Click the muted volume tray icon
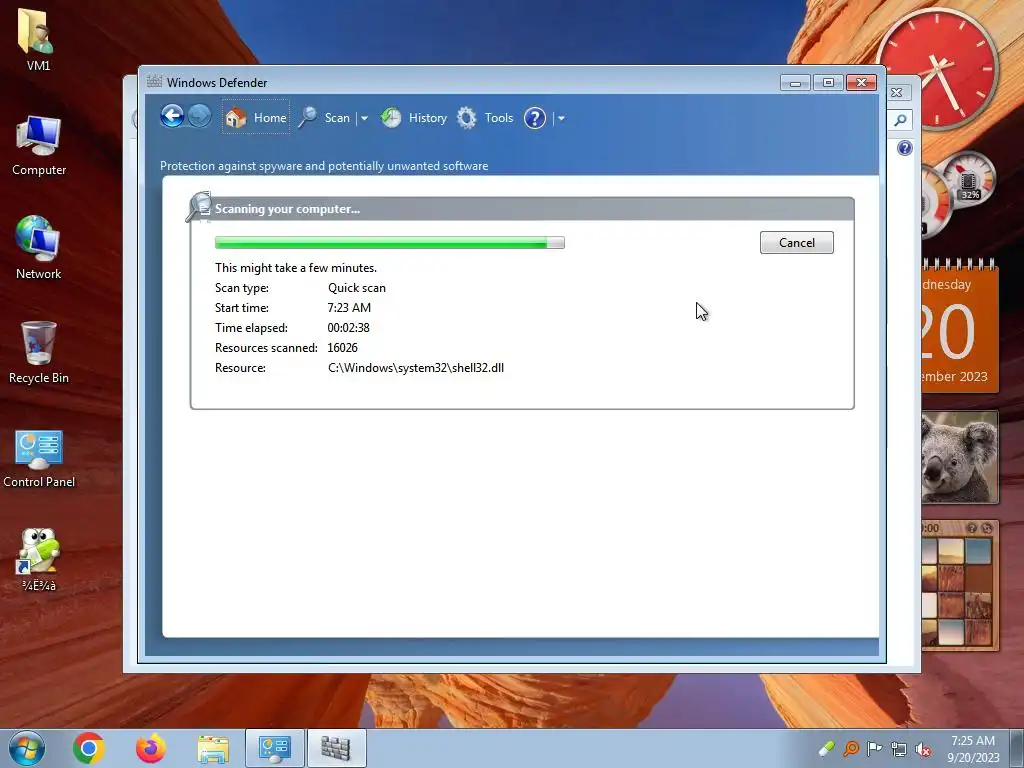1024x768 pixels. 923,748
